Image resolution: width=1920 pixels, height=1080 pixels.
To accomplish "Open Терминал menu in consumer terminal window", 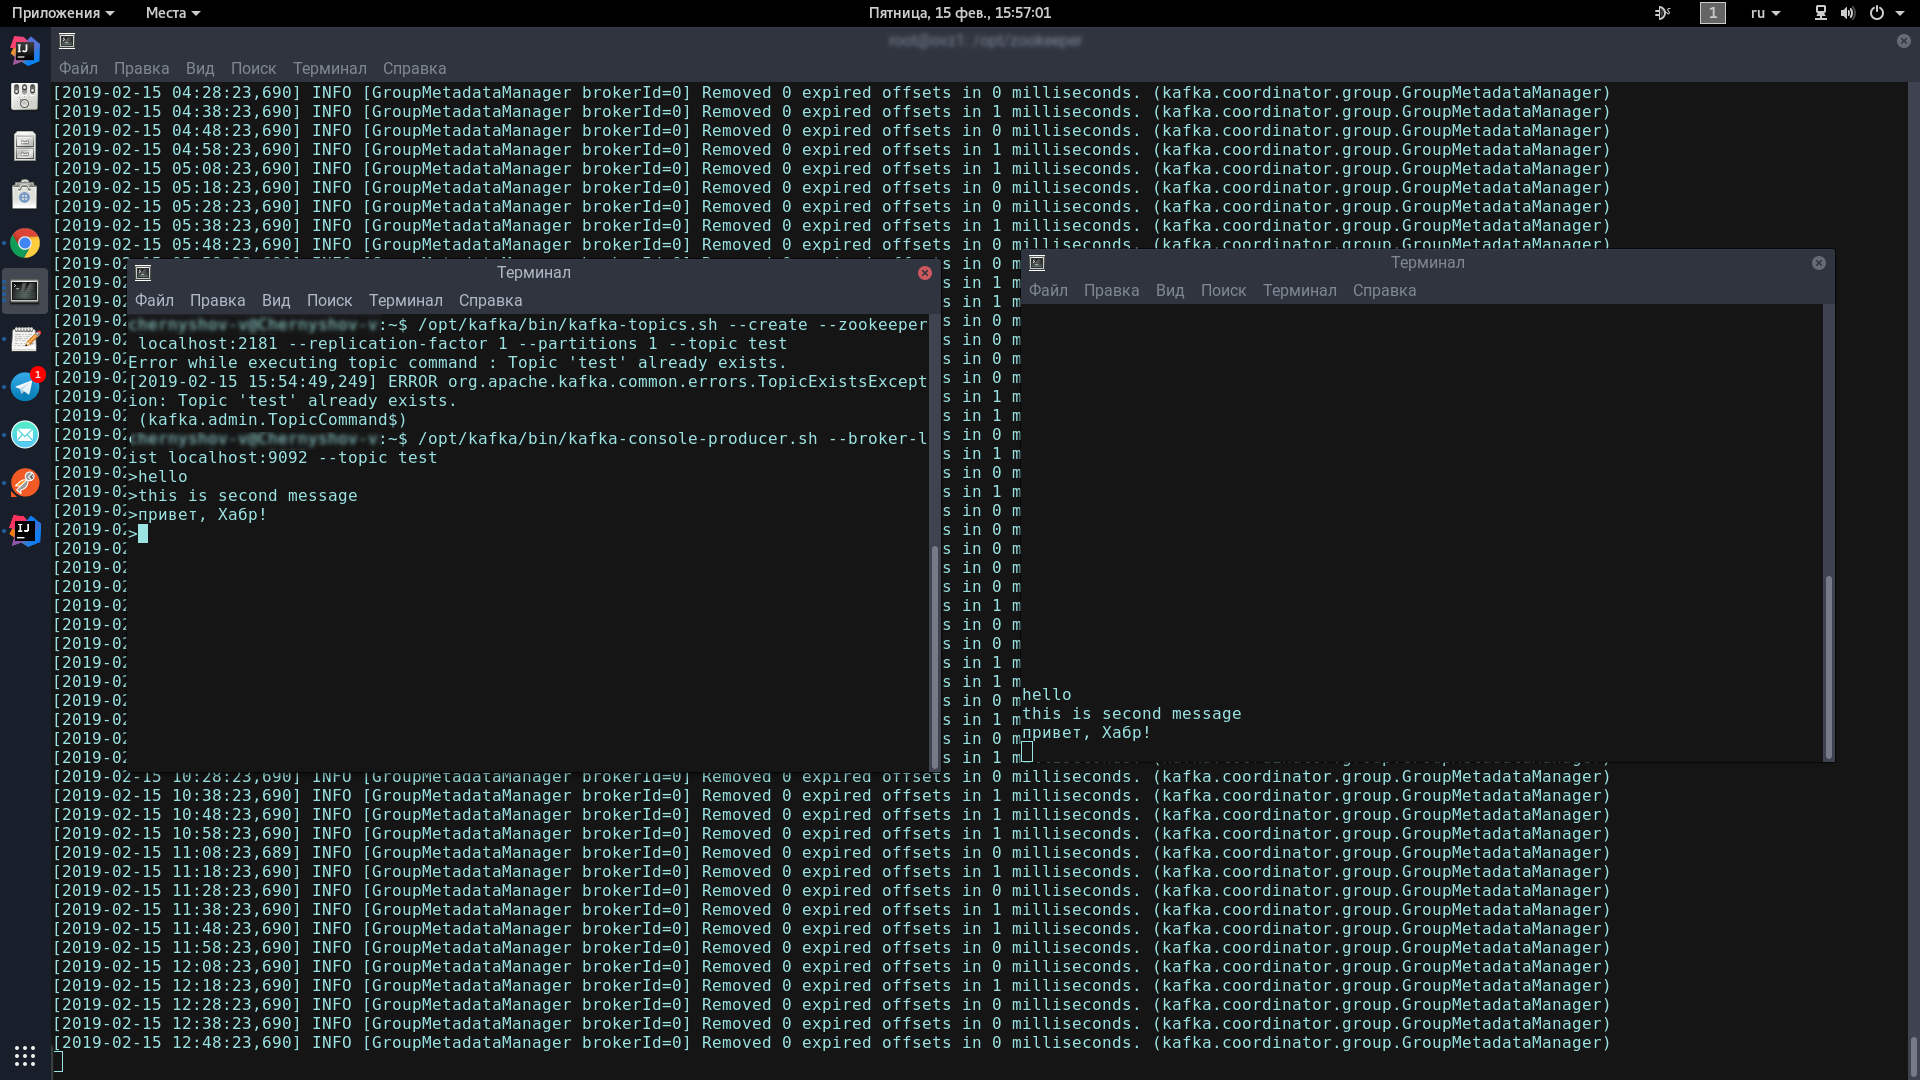I will [x=1299, y=290].
